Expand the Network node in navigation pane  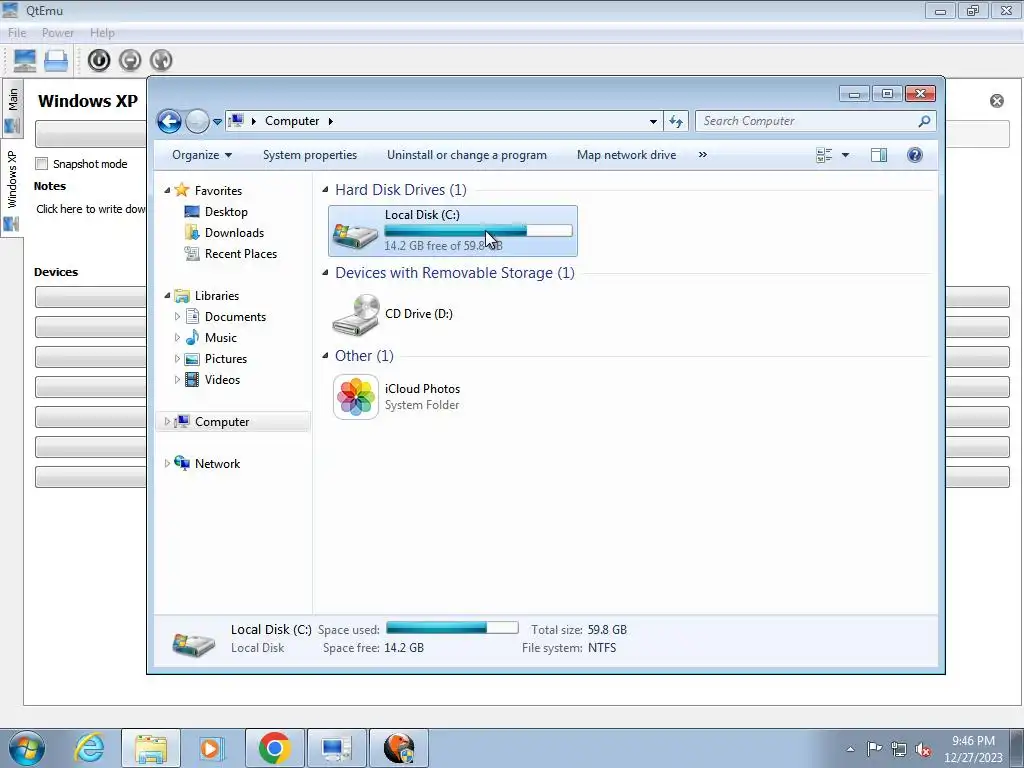click(167, 464)
